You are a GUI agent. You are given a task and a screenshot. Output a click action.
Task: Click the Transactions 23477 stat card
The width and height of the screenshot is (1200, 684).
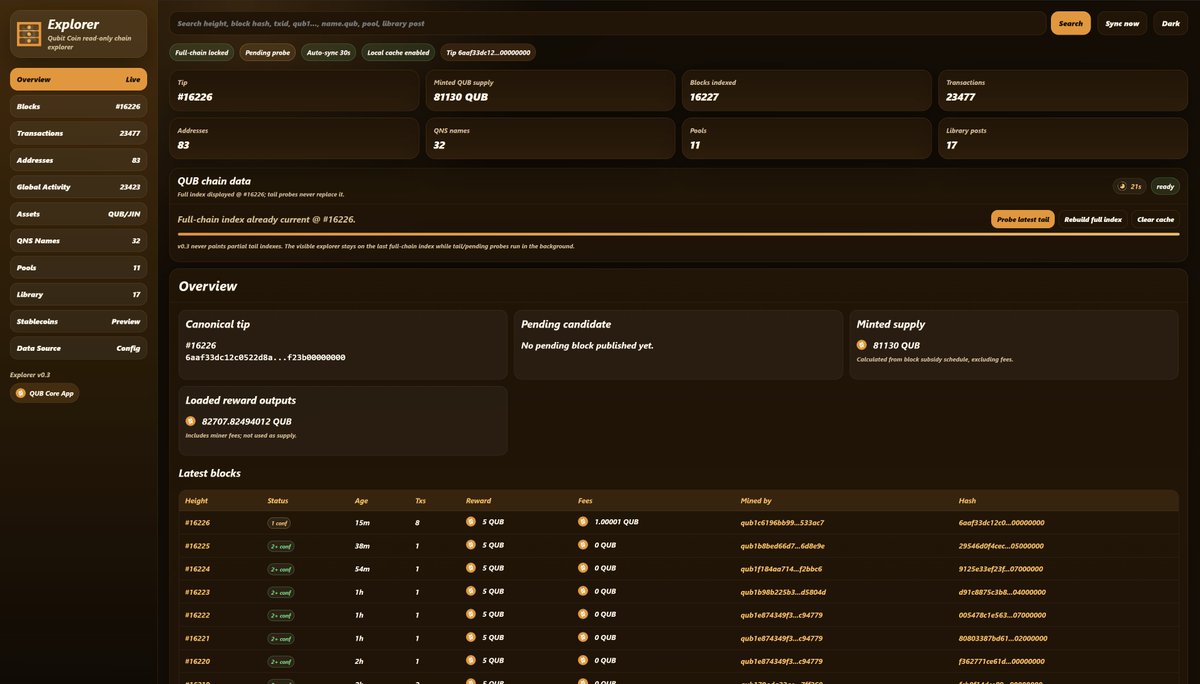coord(1063,90)
